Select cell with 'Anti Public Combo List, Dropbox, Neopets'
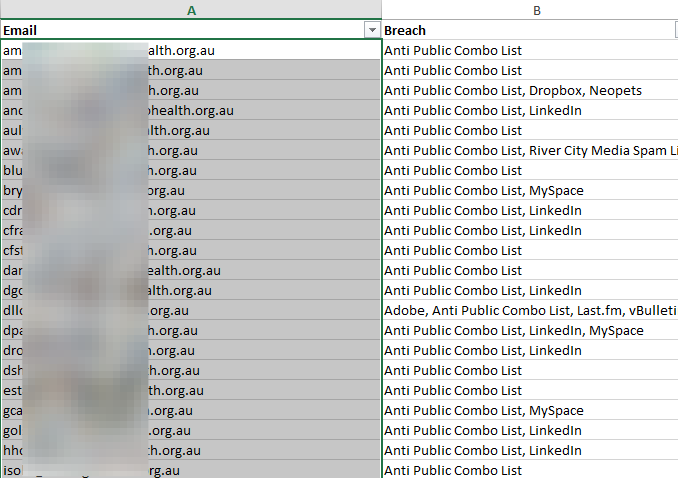This screenshot has height=478, width=678. 530,90
